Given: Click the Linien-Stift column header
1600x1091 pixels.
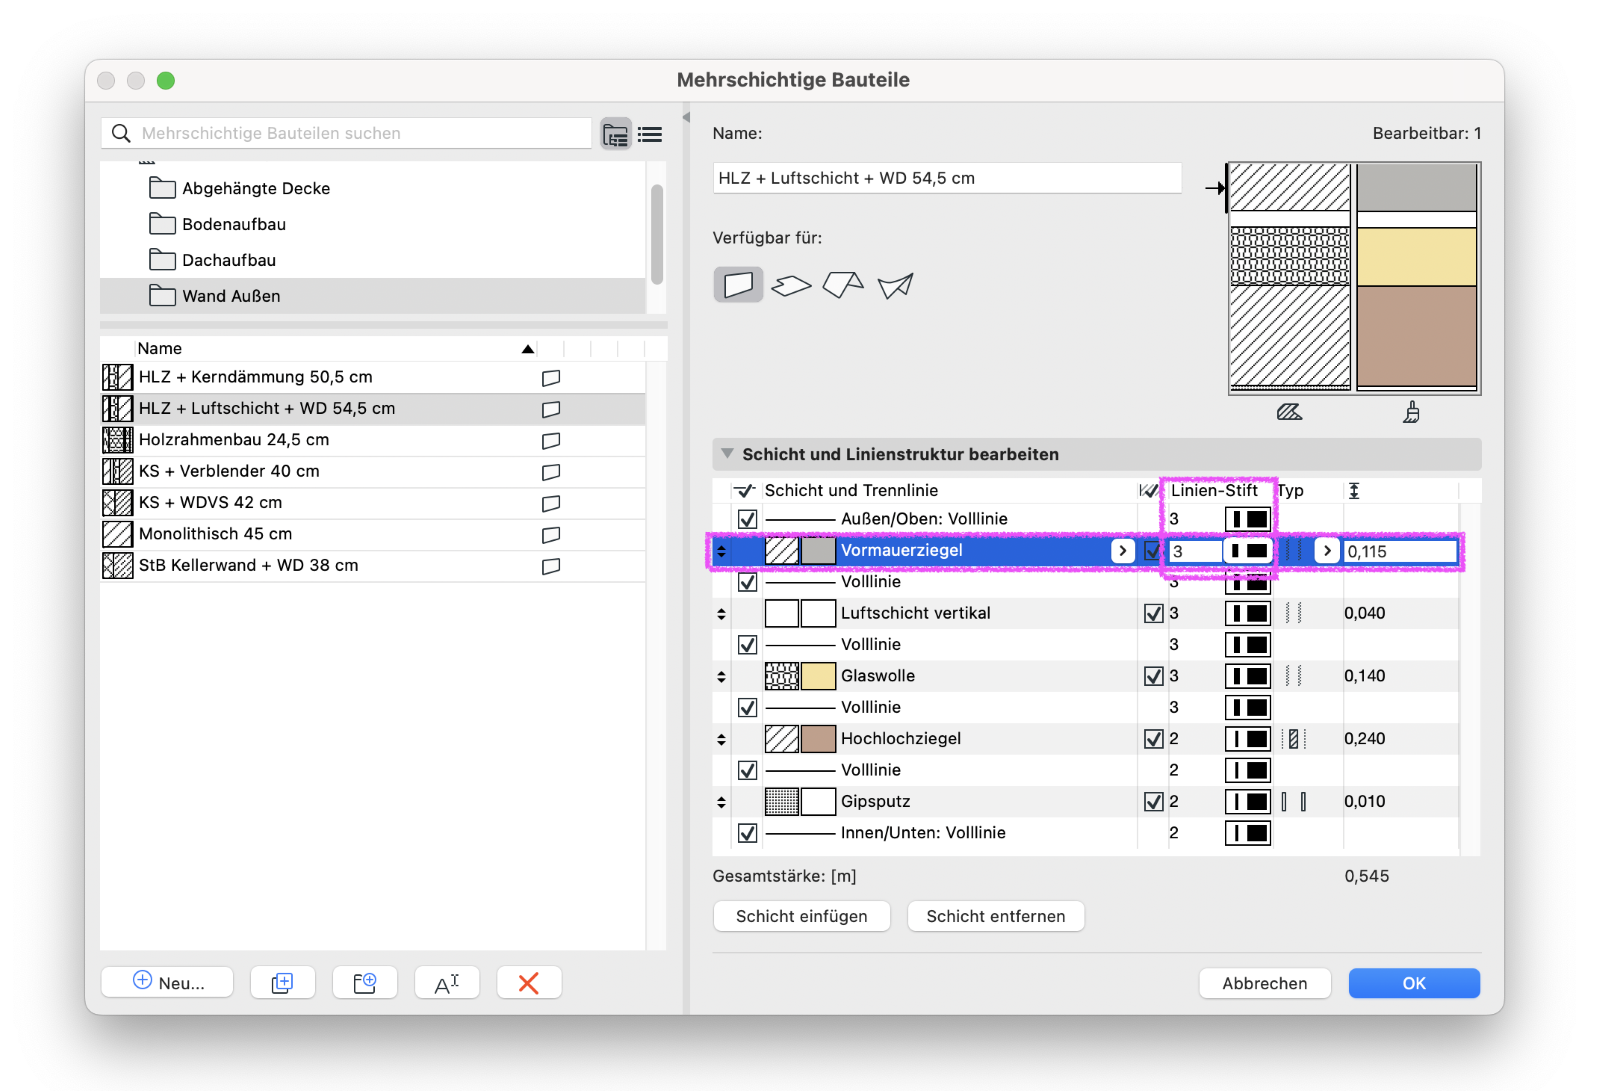Looking at the screenshot, I should tap(1215, 490).
